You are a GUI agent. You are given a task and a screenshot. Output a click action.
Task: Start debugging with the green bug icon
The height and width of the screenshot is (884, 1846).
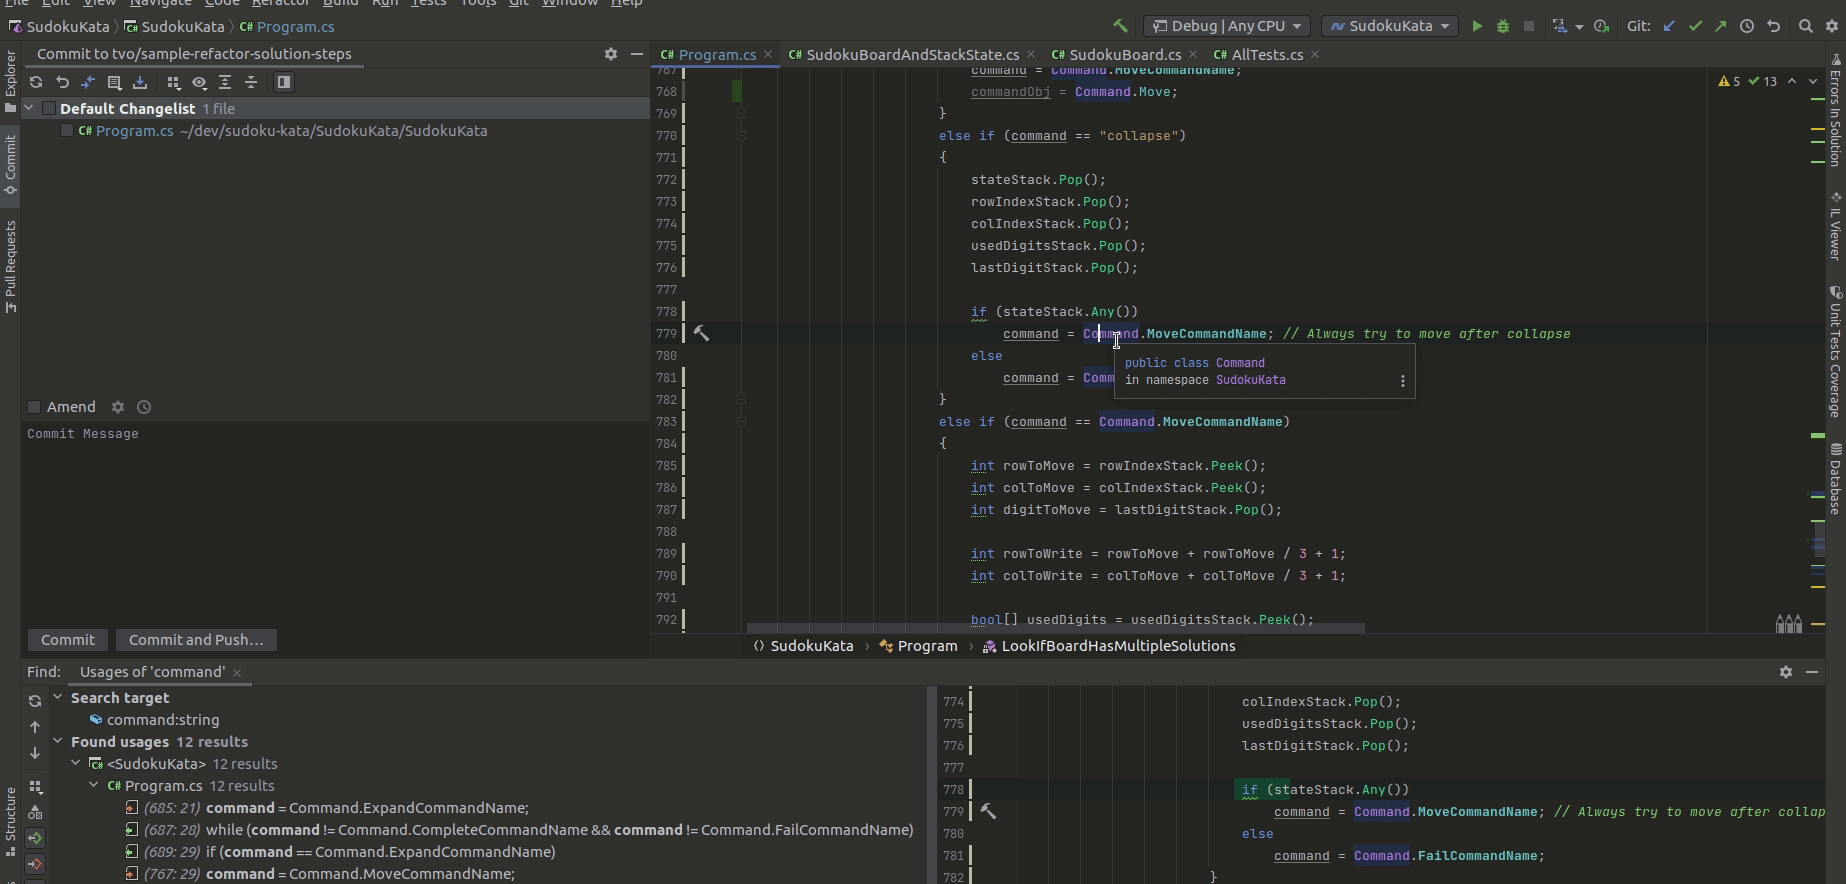pos(1502,27)
